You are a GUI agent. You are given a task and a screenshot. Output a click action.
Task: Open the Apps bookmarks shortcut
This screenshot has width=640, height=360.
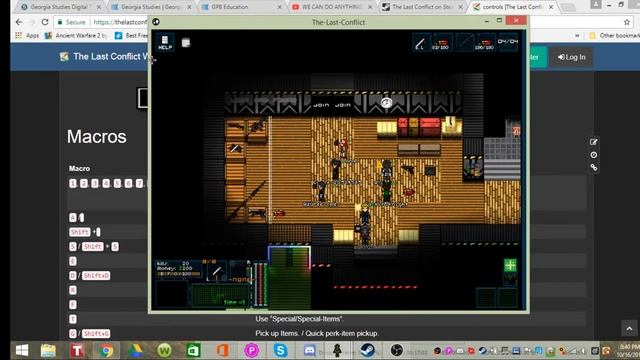27,36
